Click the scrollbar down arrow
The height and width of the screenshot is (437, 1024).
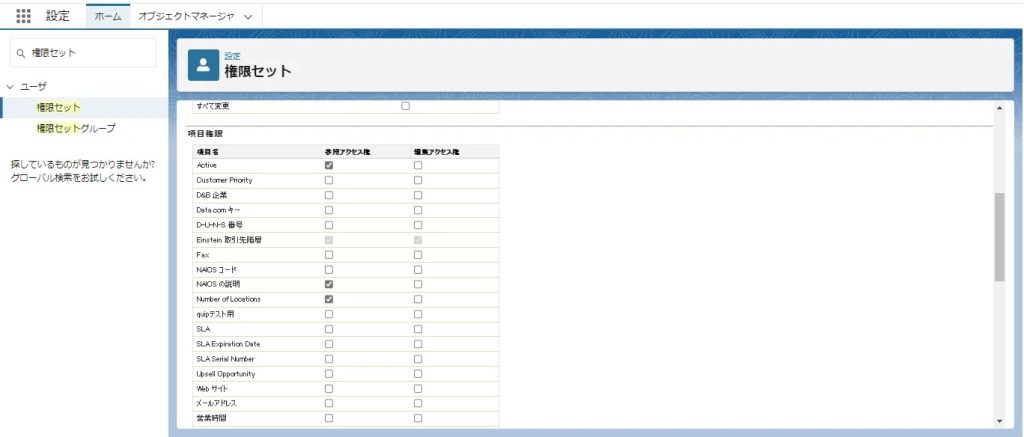999,421
